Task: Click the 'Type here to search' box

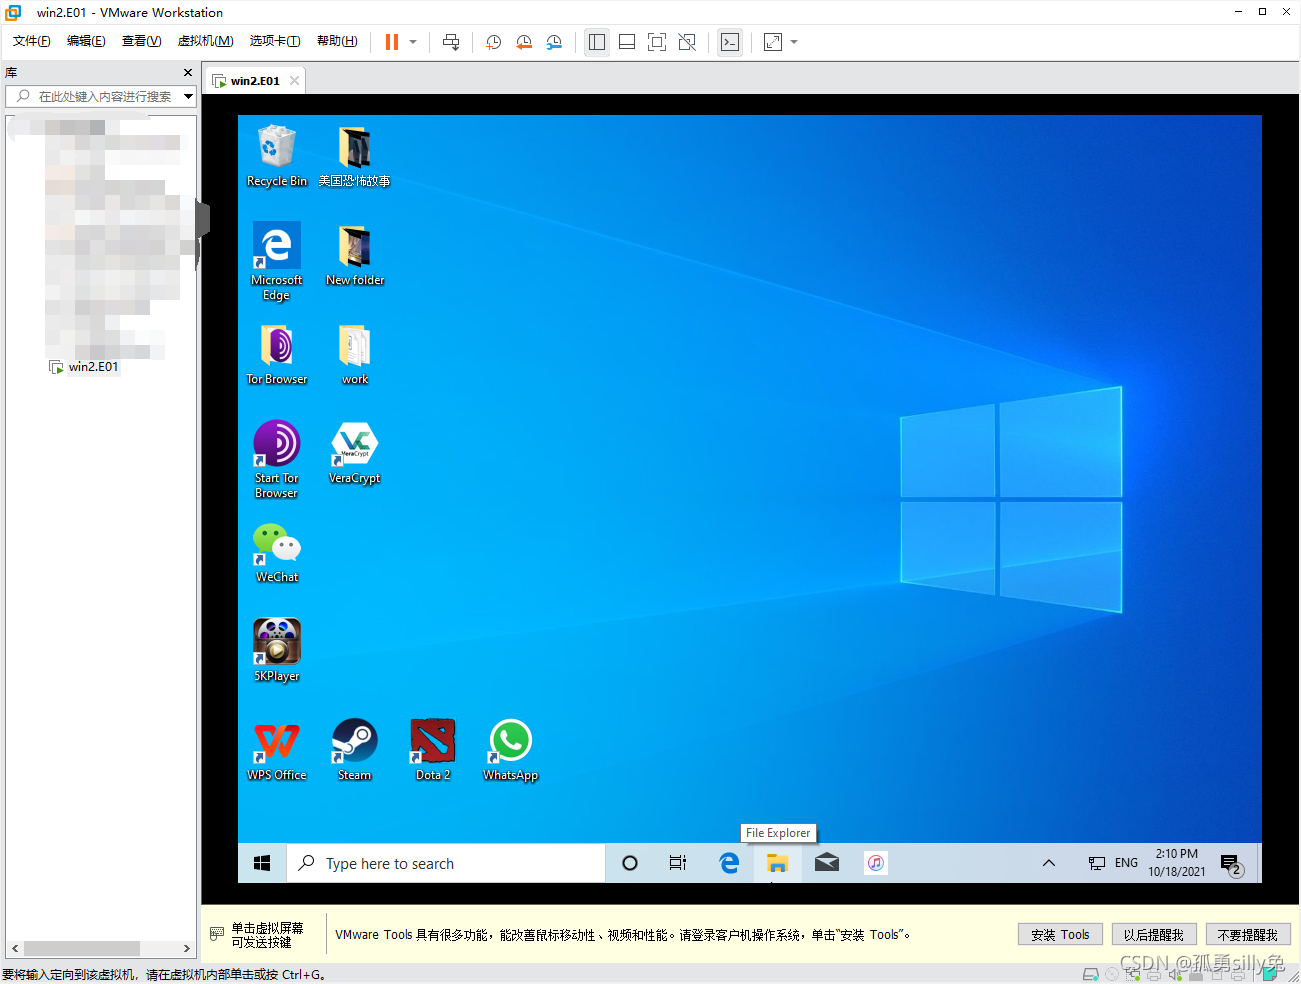Action: 446,863
